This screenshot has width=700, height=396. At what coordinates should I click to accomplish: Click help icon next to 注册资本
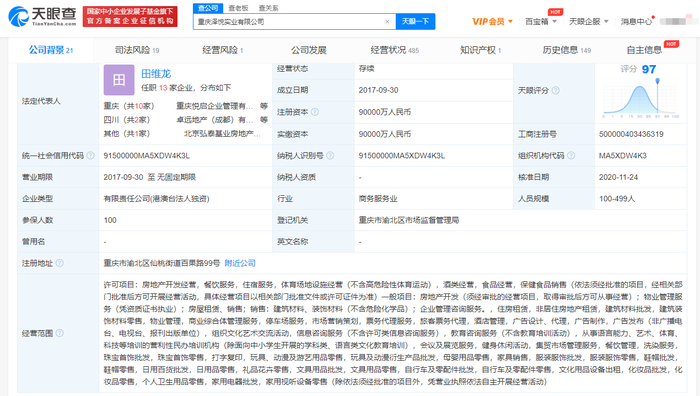coord(315,112)
